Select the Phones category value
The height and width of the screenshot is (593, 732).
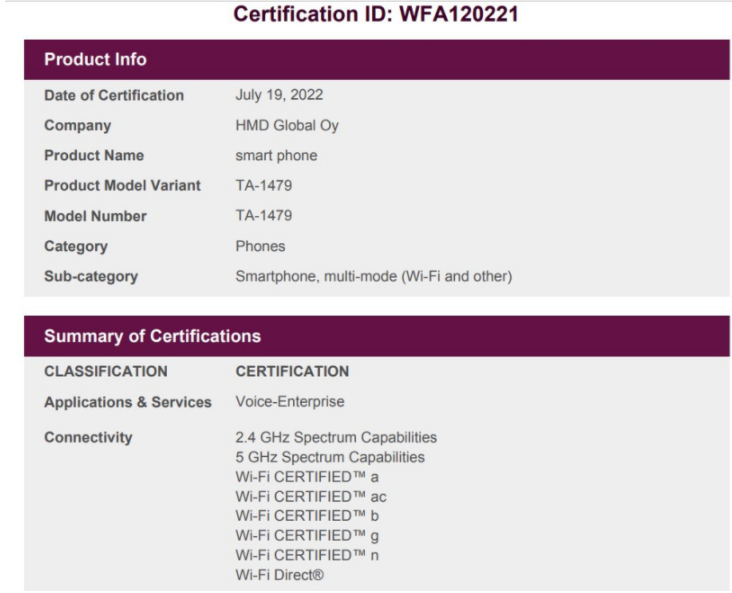point(260,246)
